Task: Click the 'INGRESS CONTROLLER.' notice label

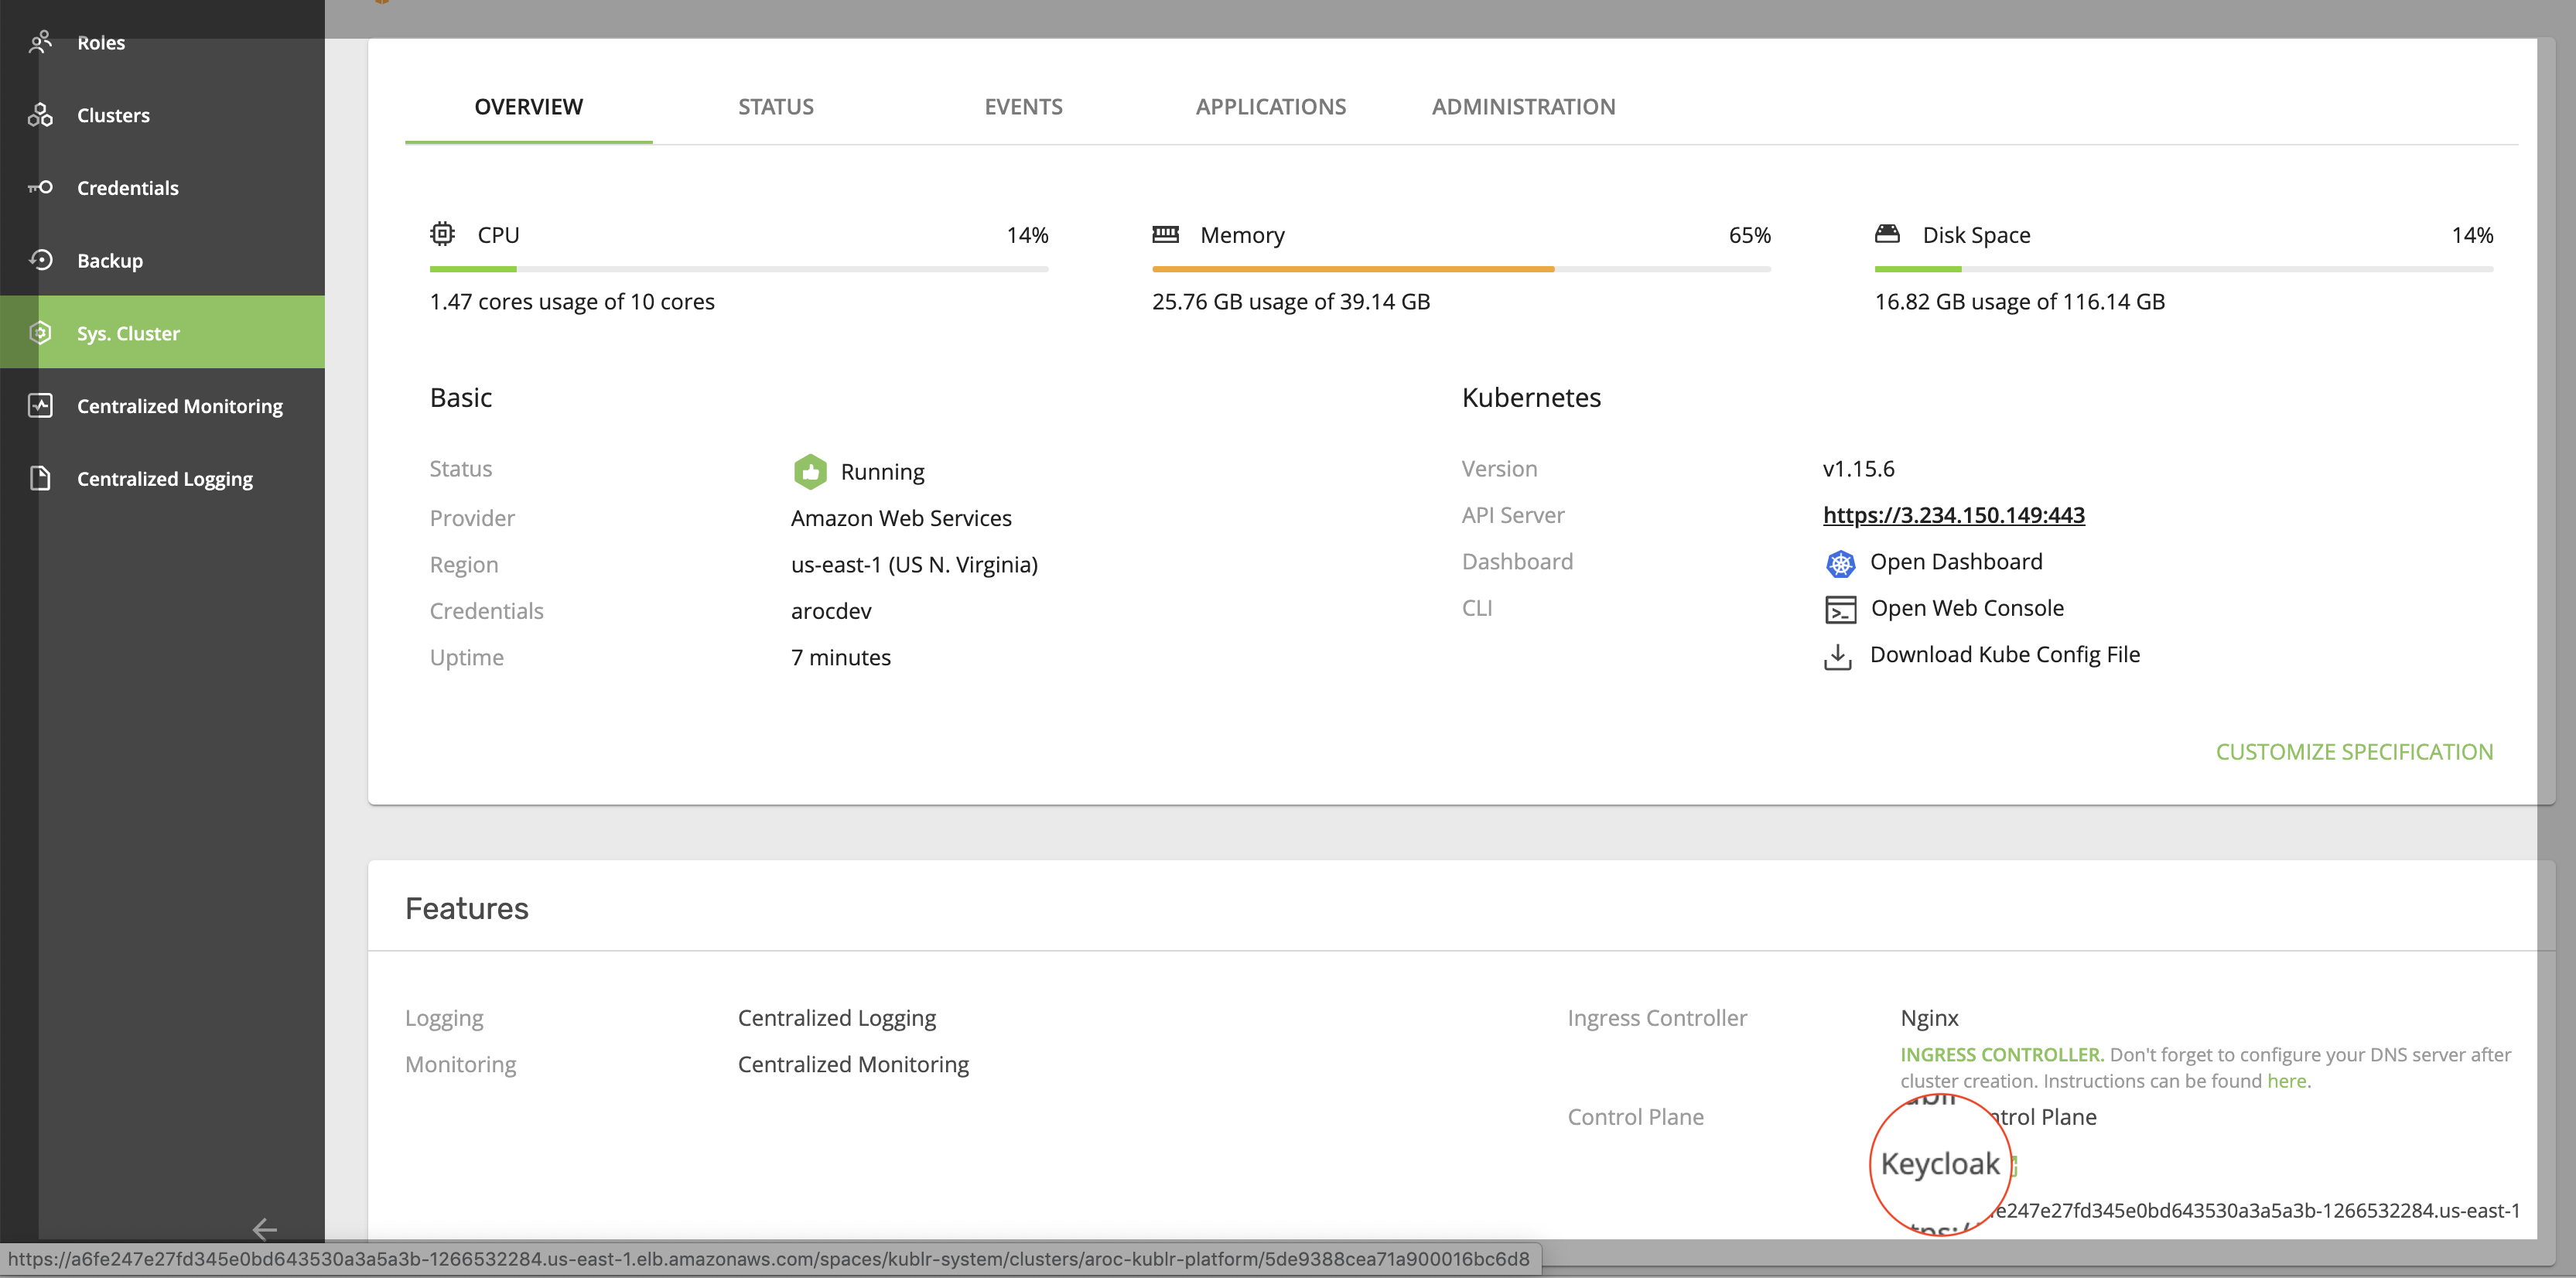Action: click(2001, 1055)
